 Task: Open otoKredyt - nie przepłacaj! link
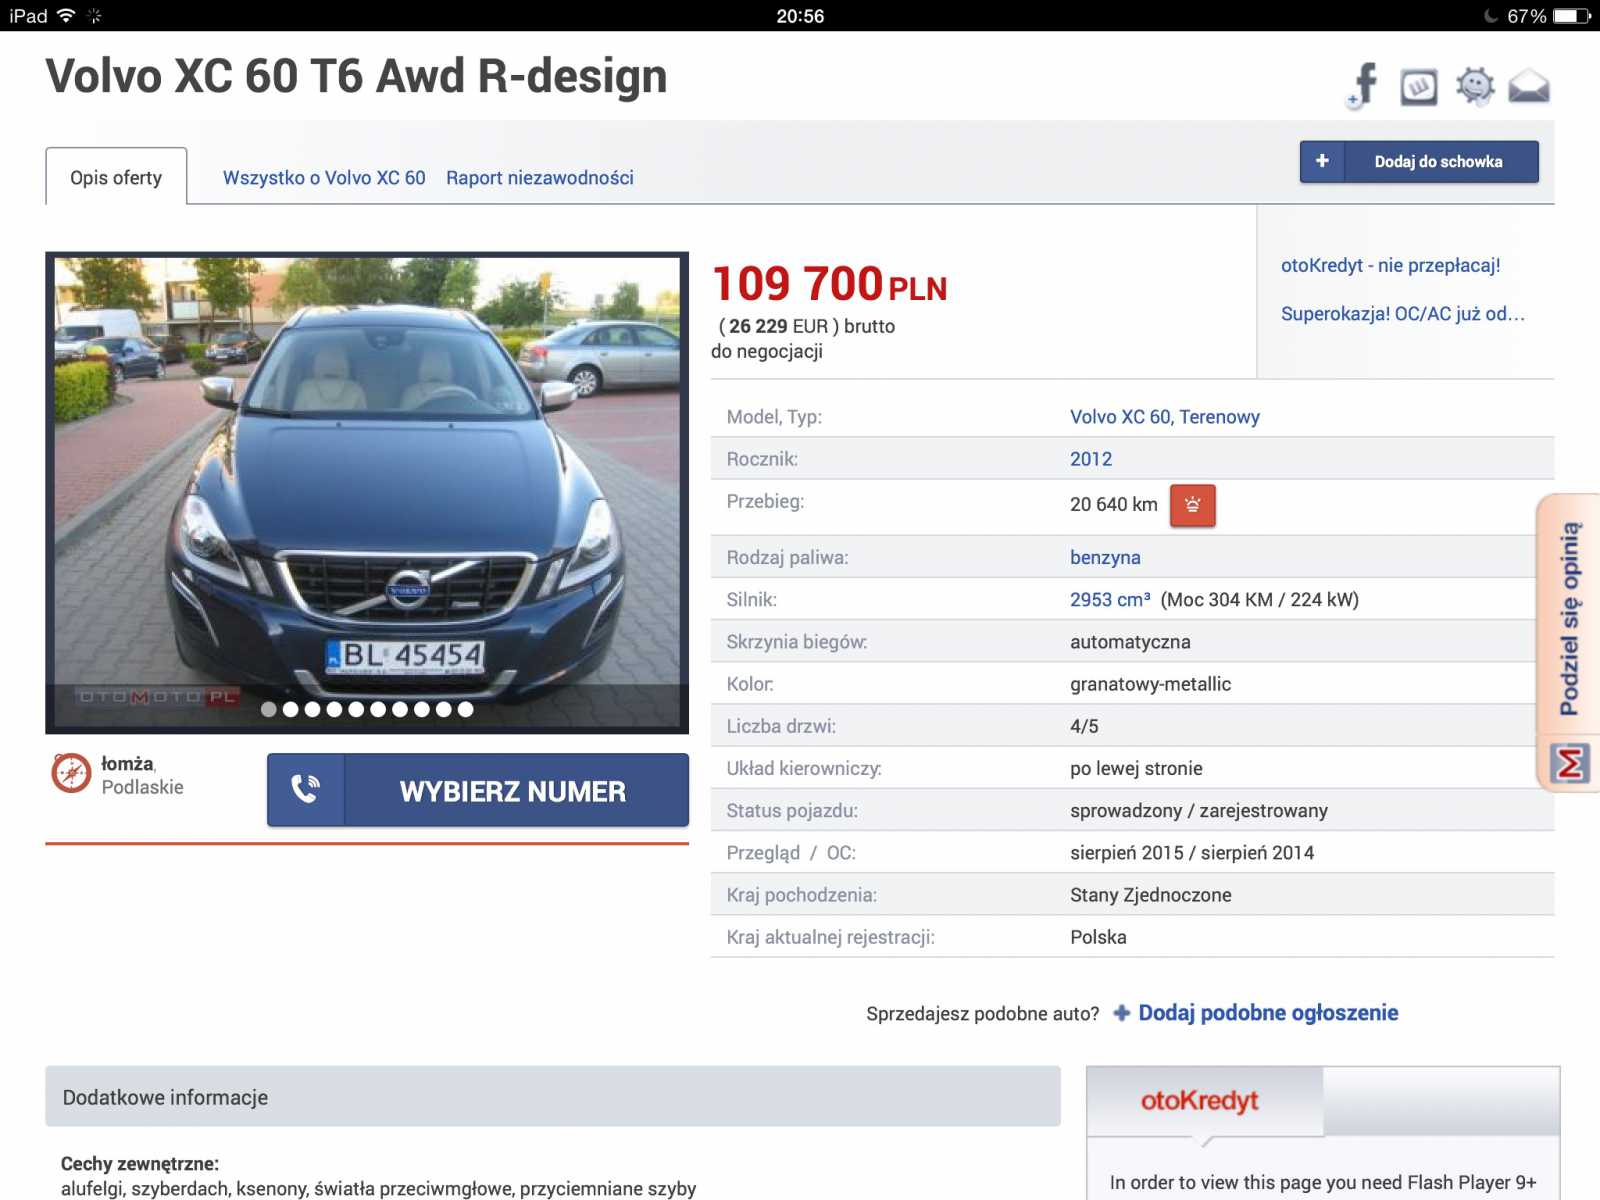1390,265
